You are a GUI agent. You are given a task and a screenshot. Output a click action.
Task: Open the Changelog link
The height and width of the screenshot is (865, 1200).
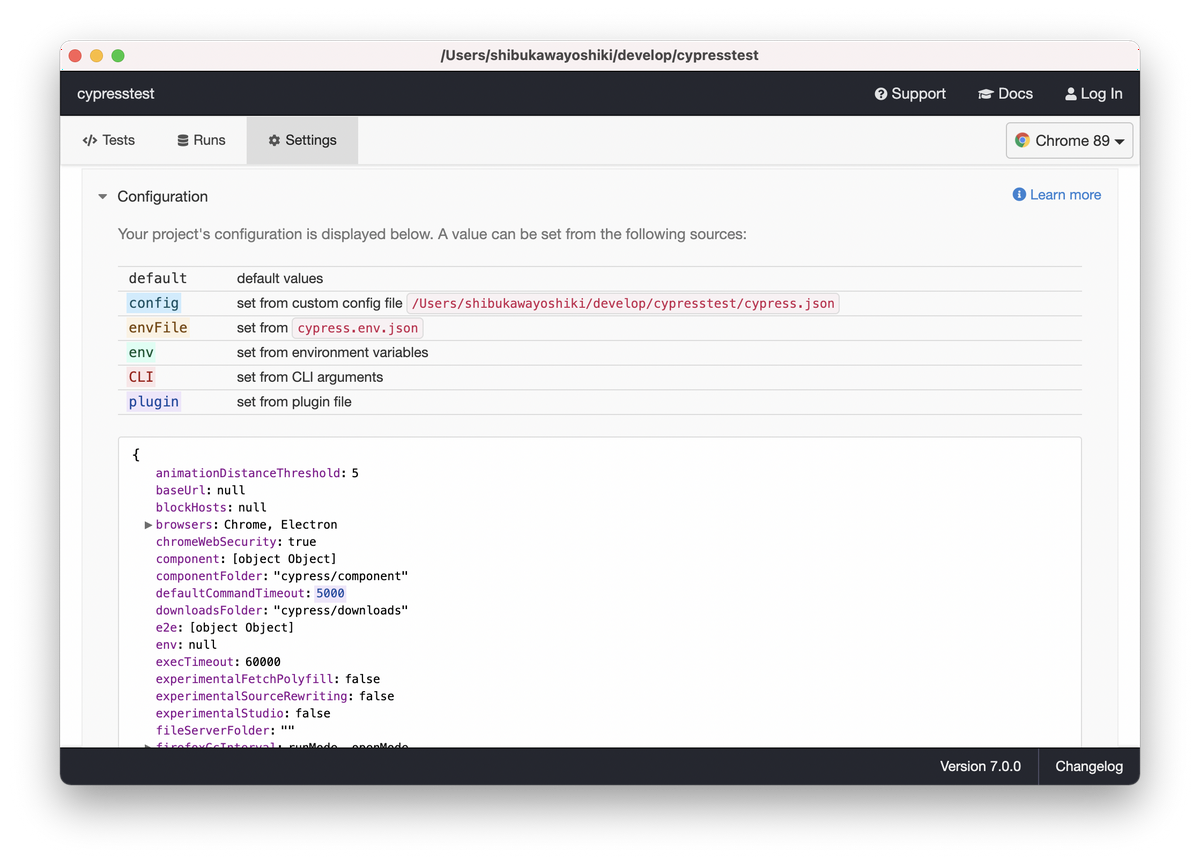pos(1091,767)
